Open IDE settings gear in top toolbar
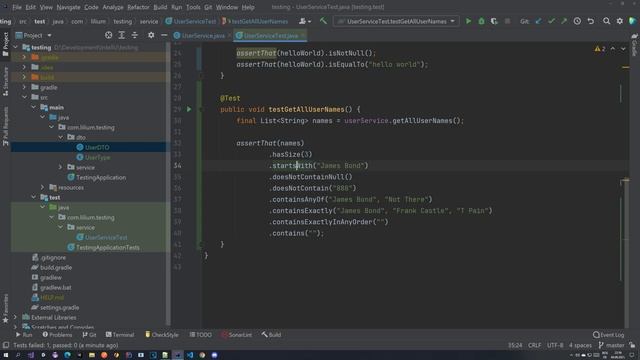 (x=620, y=21)
